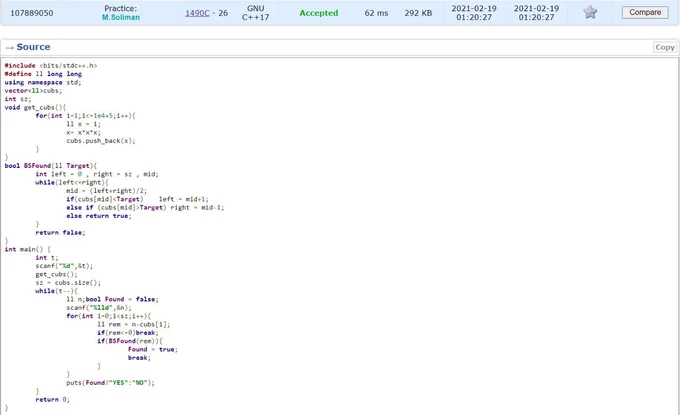Click the Compare button
This screenshot has height=415, width=680.
pos(645,12)
